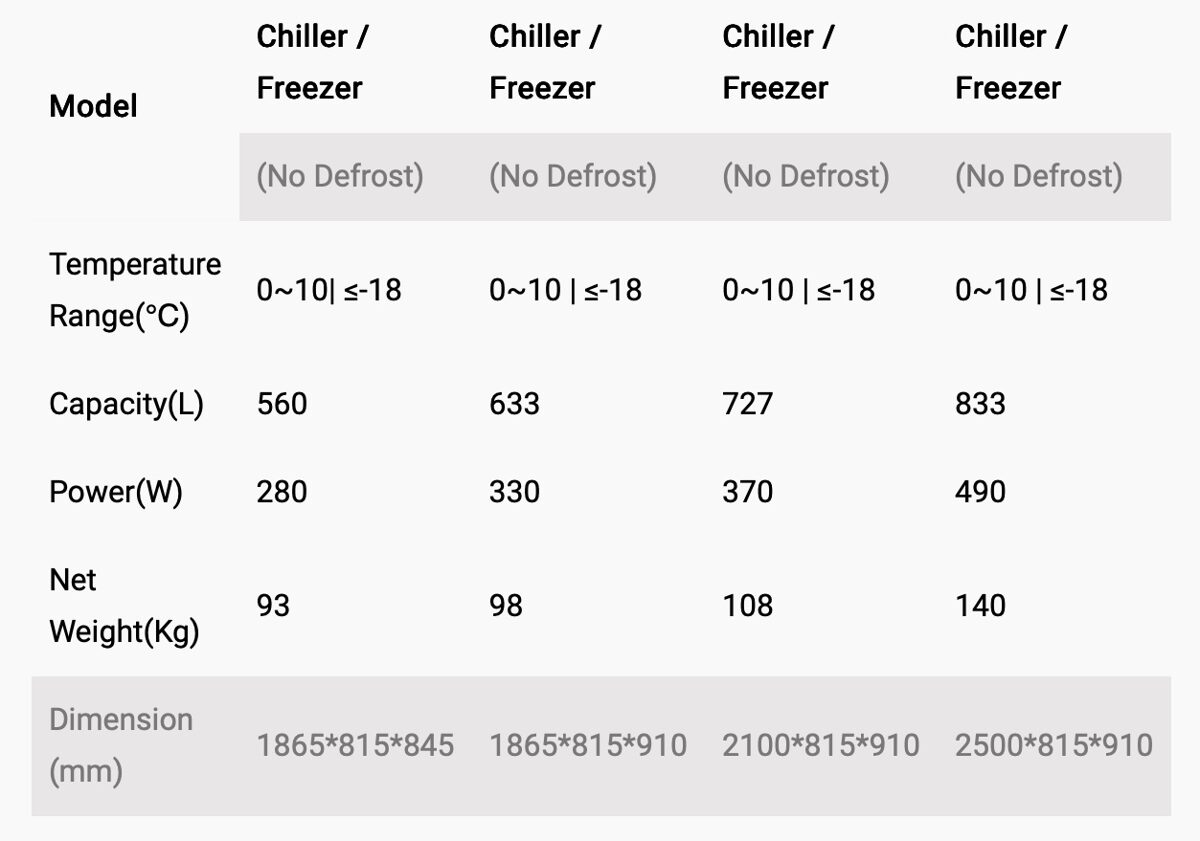Click the Net Weight(Kg) row label
This screenshot has width=1200, height=841.
click(124, 606)
